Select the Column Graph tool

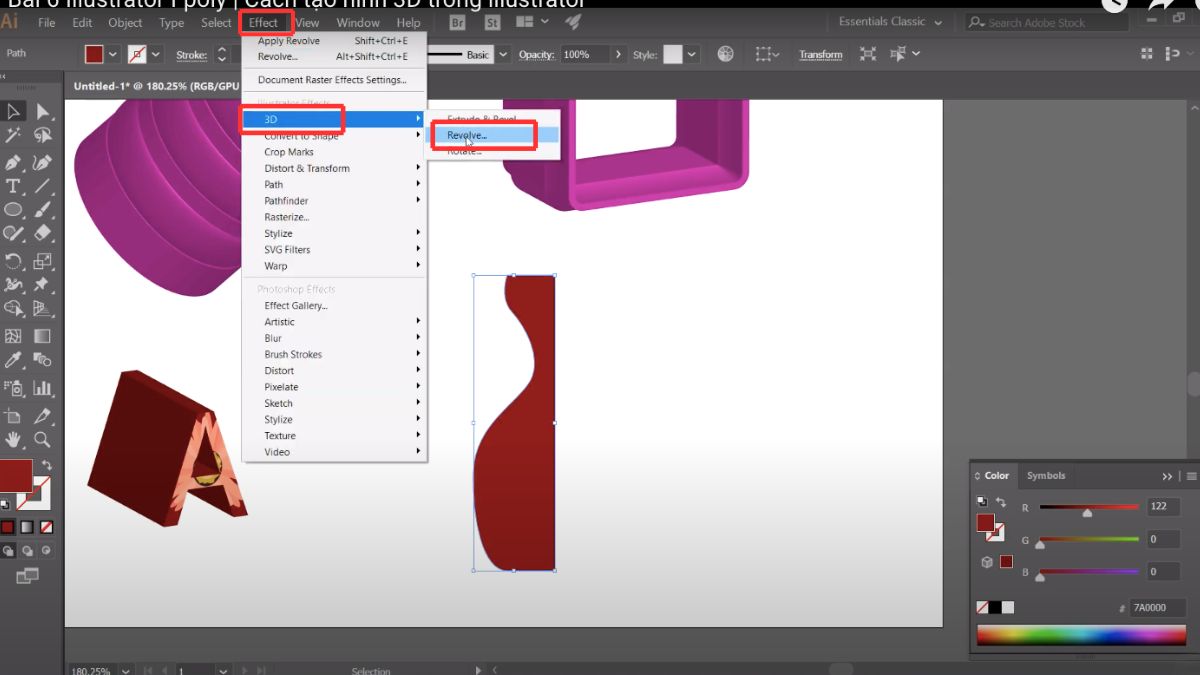(42, 388)
